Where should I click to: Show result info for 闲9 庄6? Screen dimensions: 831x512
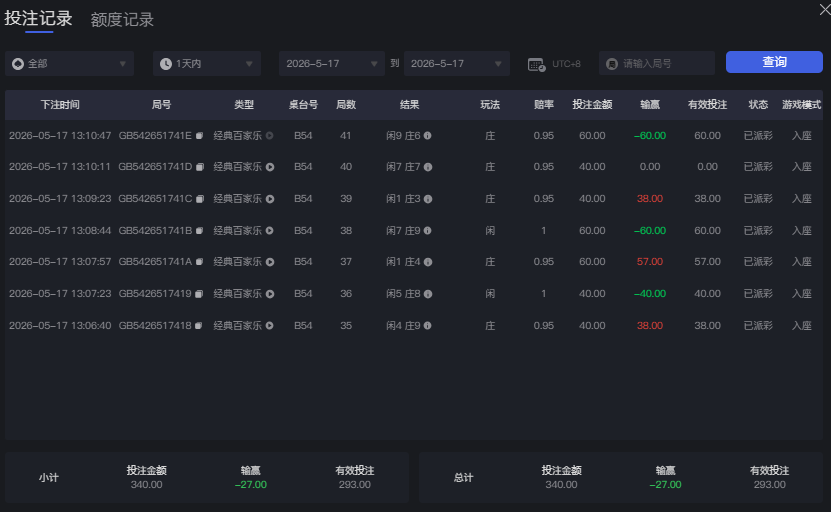click(427, 136)
